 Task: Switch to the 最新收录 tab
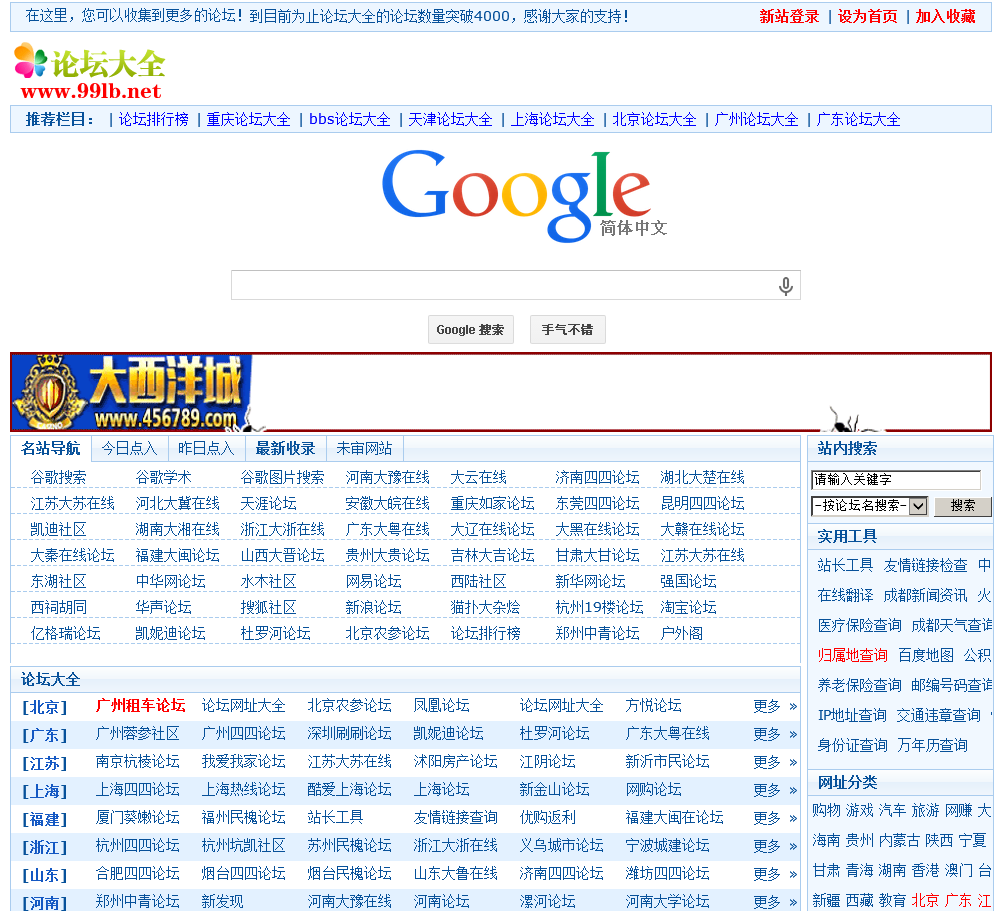(285, 448)
